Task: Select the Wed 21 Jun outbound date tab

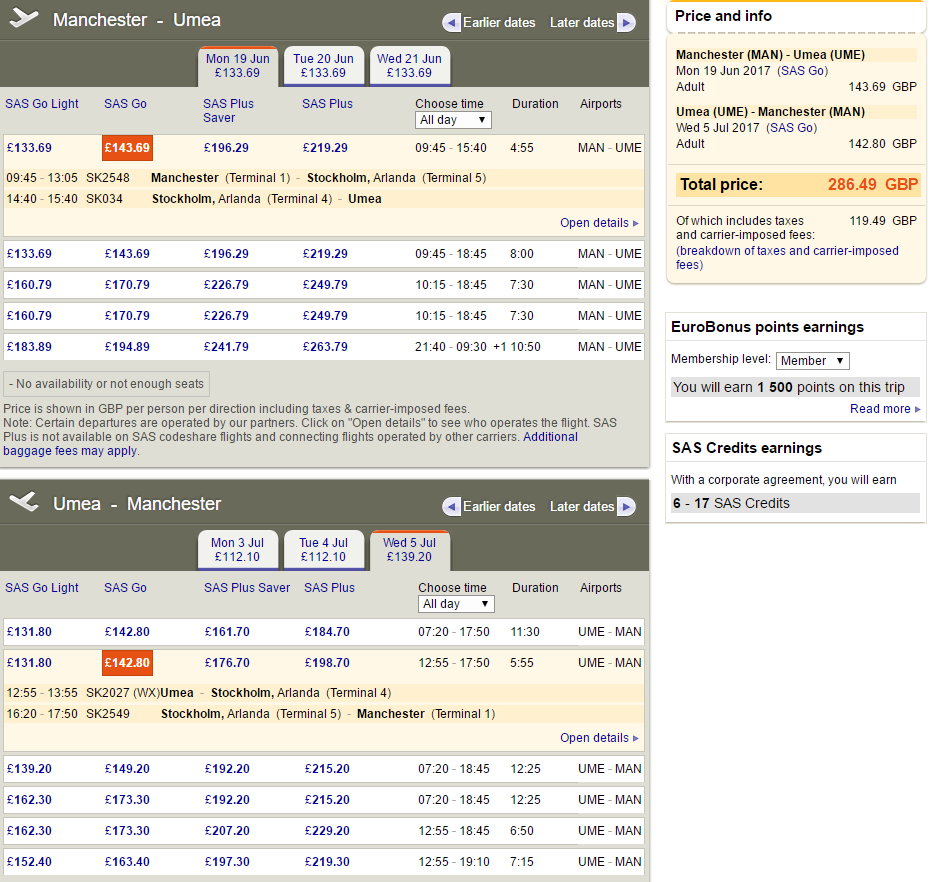Action: tap(410, 66)
